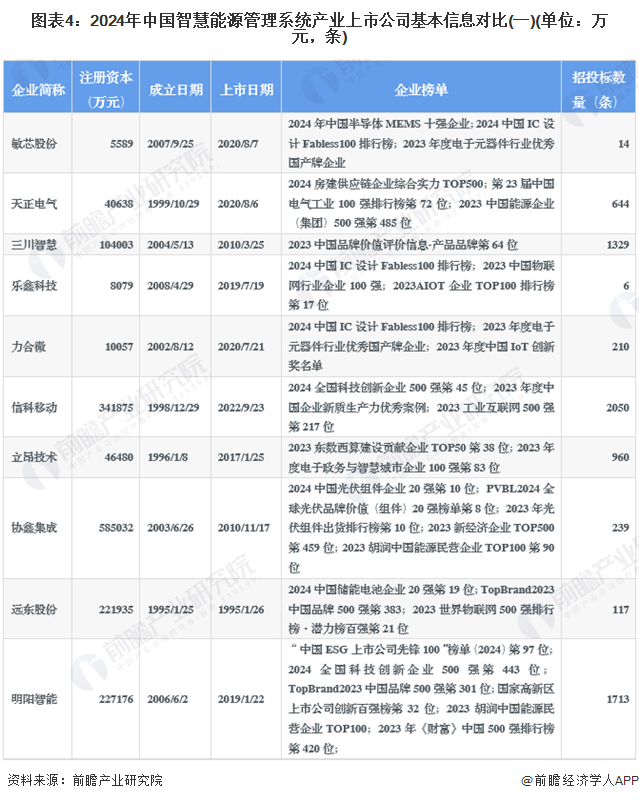The image size is (639, 801).
Task: Click bid count value 117
Action: click(x=621, y=609)
